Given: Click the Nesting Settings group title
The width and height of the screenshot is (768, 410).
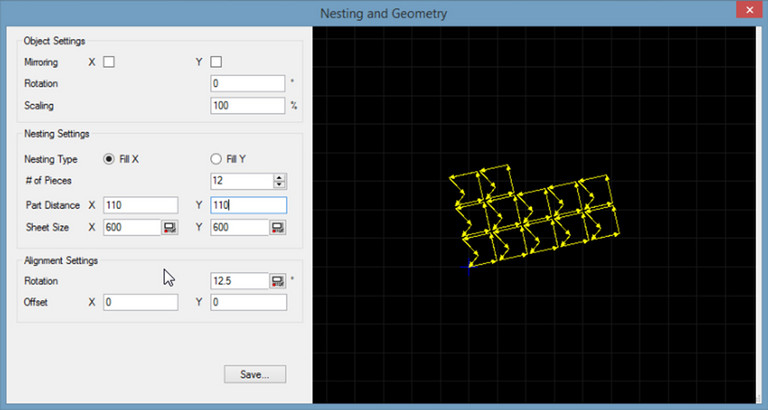Looking at the screenshot, I should coord(57,134).
